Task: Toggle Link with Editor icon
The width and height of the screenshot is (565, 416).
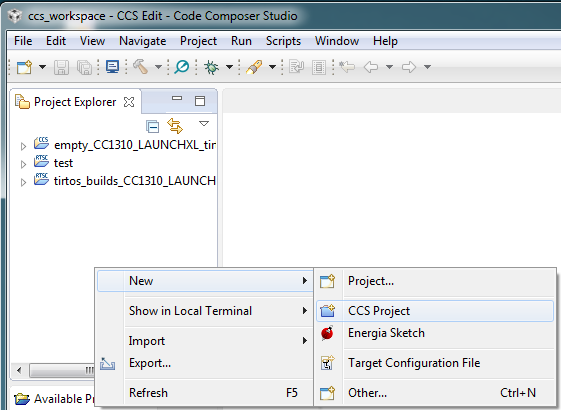Action: tap(175, 126)
